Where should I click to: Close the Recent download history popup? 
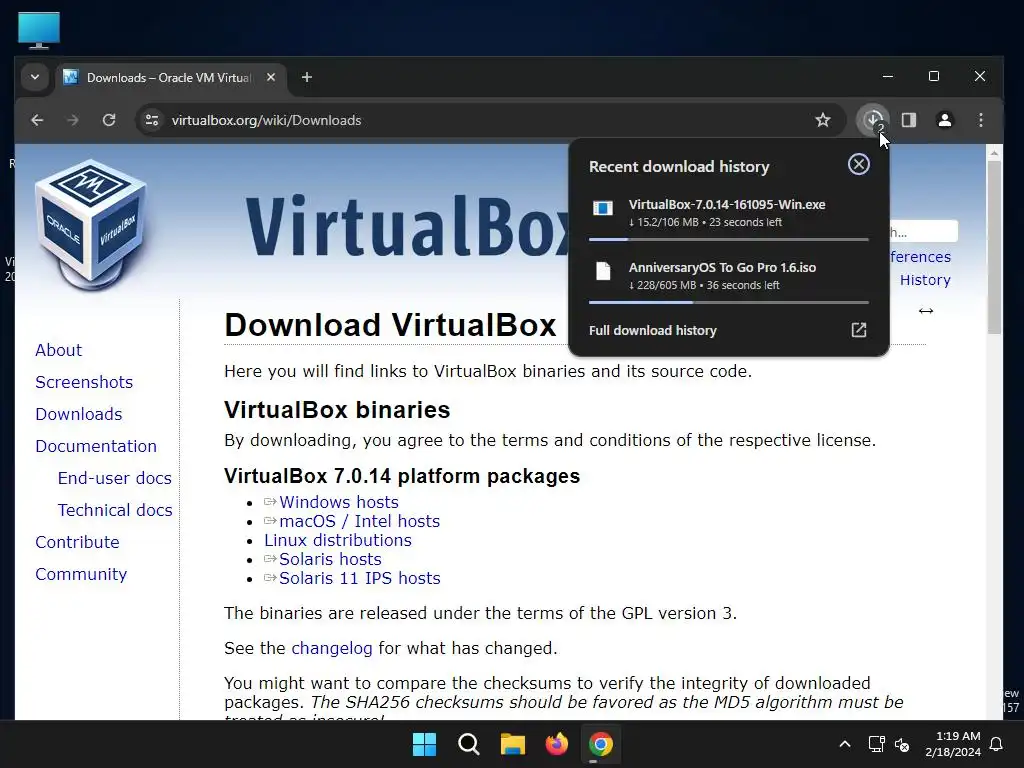tap(858, 164)
